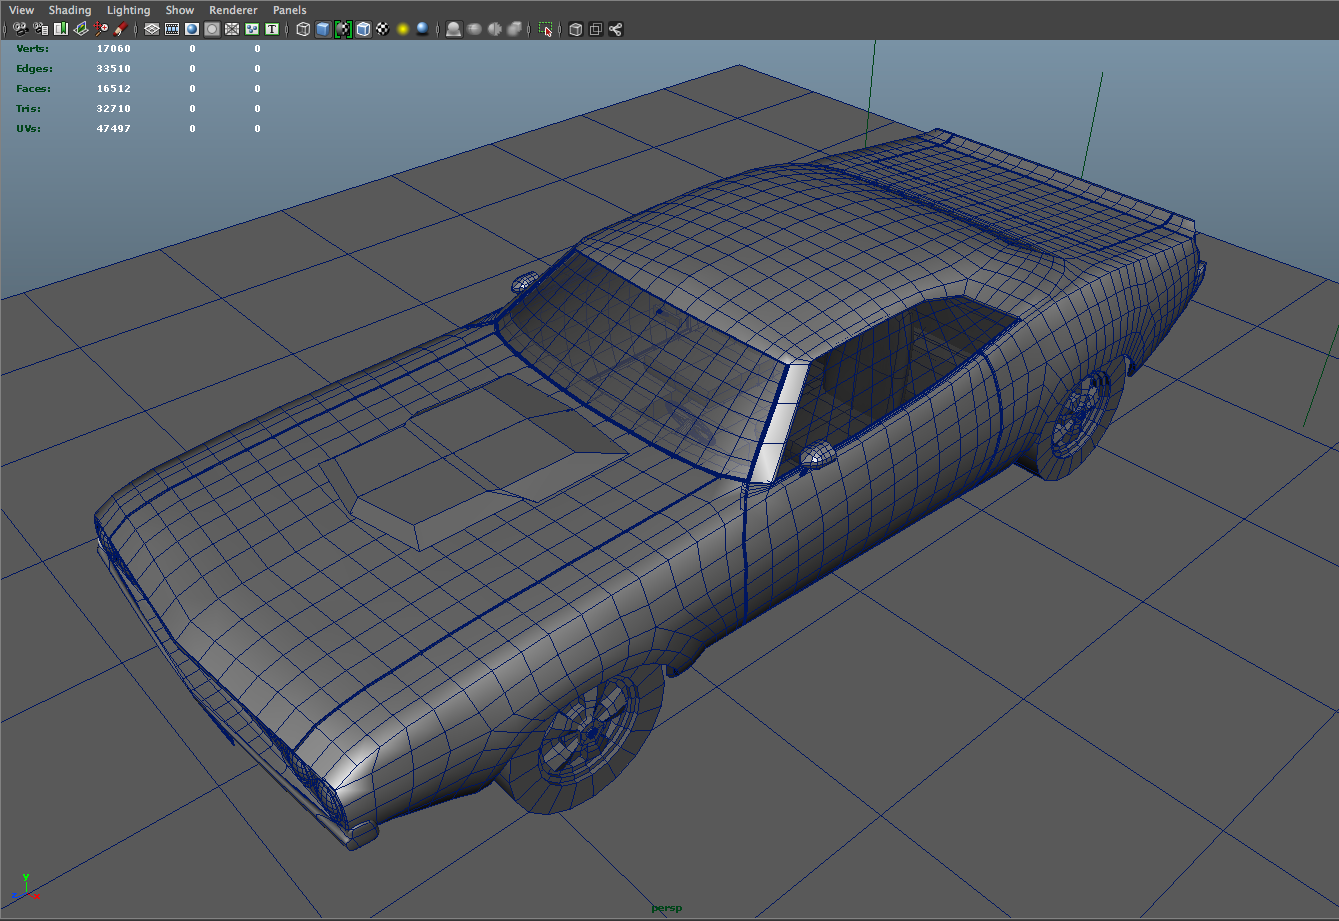The width and height of the screenshot is (1339, 921).
Task: Enable the Textured checker-ball icon
Action: (382, 29)
